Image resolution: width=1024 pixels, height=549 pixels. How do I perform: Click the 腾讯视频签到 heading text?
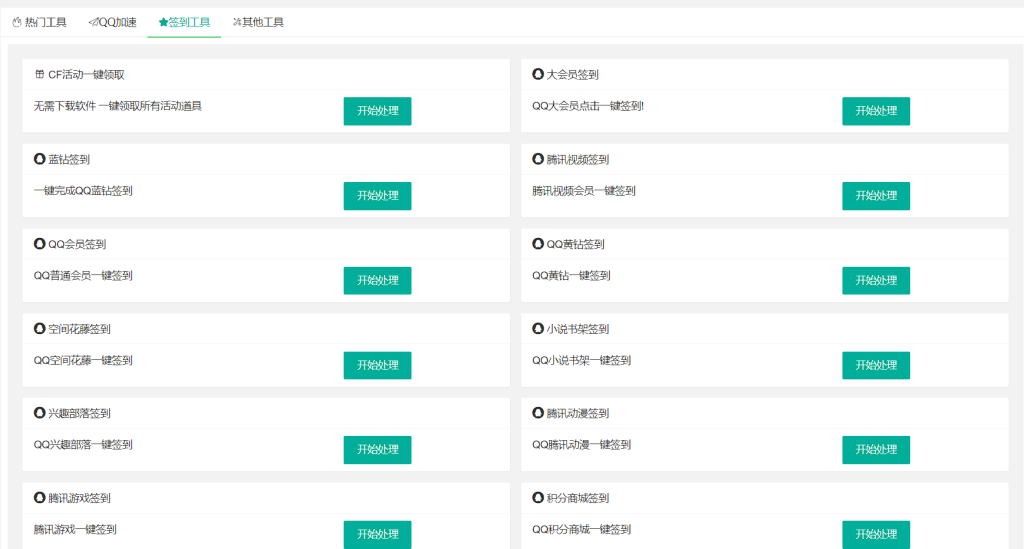coord(578,159)
